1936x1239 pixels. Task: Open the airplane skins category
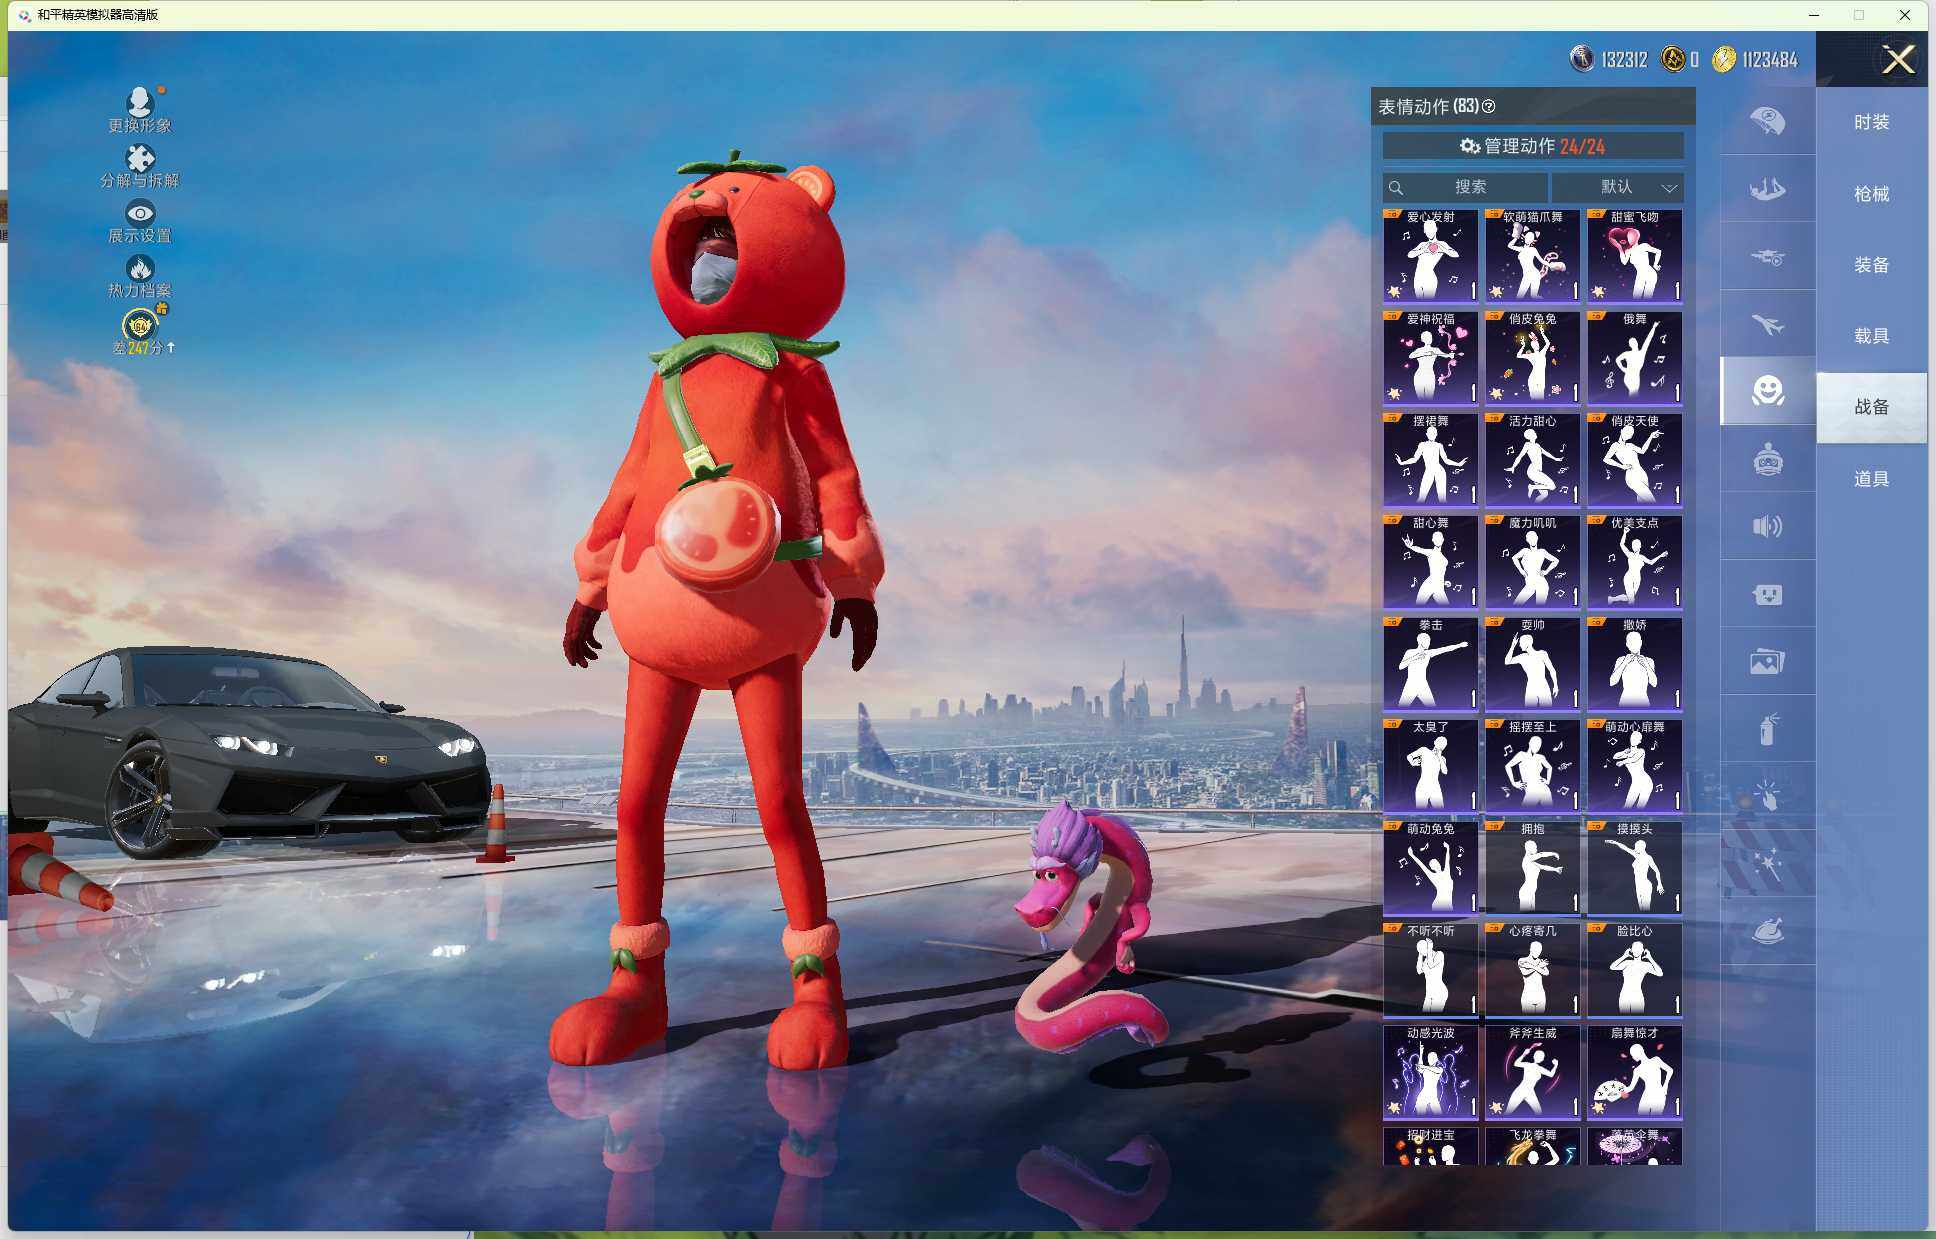click(x=1767, y=324)
